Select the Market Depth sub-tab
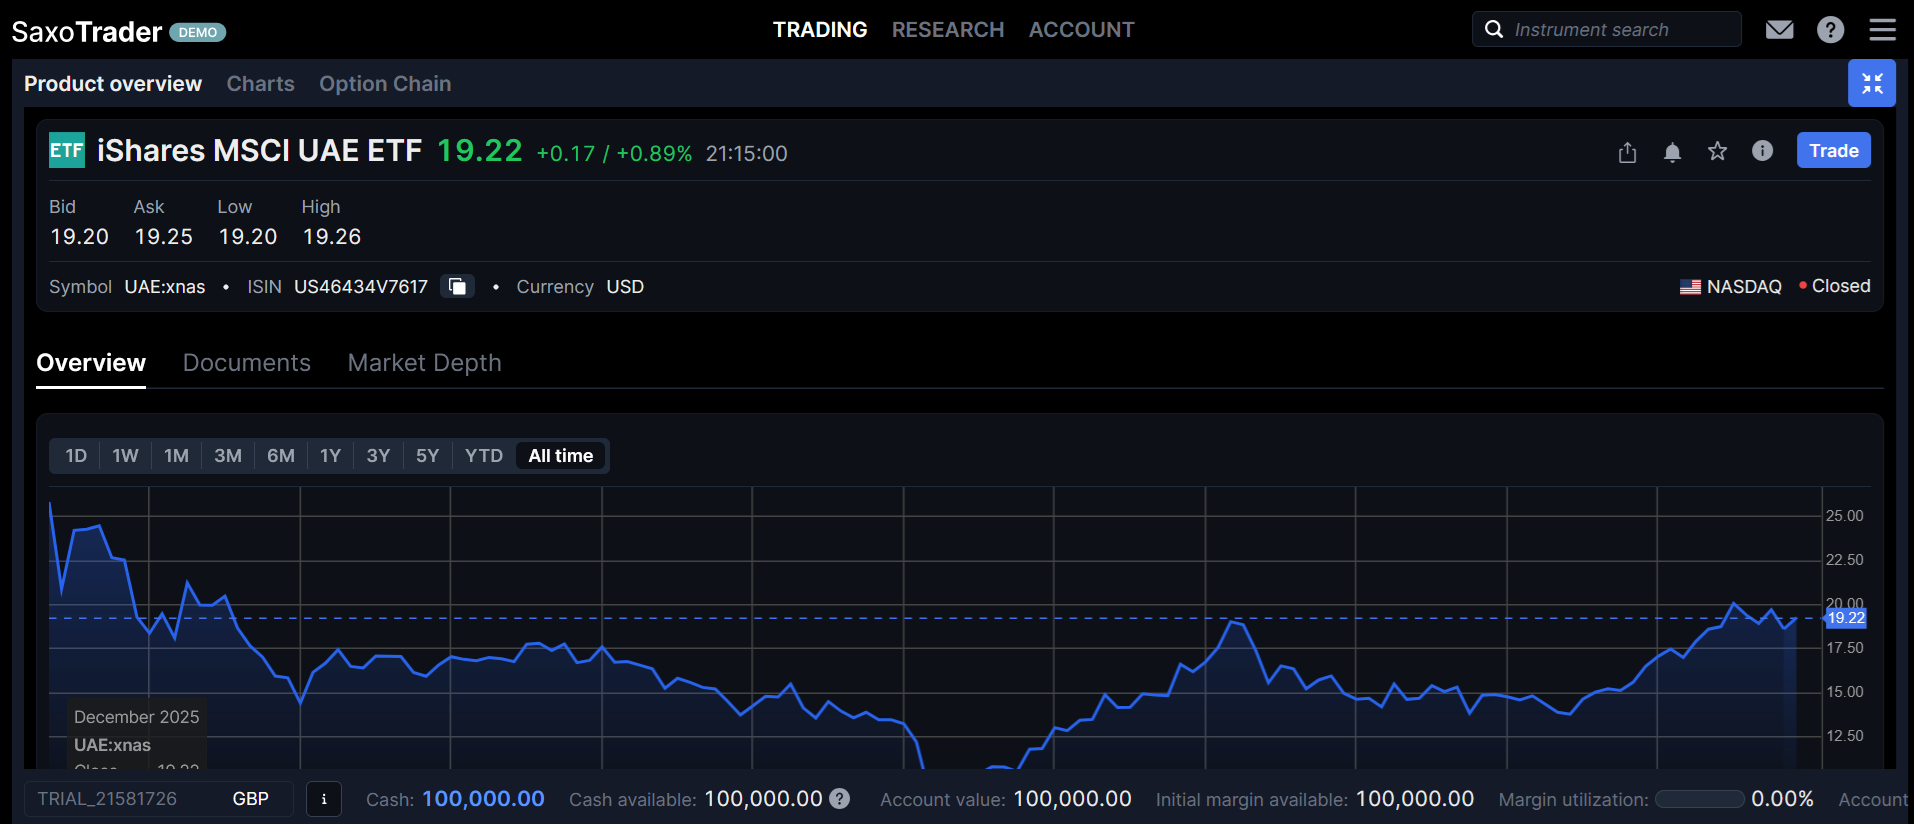The width and height of the screenshot is (1914, 824). coord(425,363)
